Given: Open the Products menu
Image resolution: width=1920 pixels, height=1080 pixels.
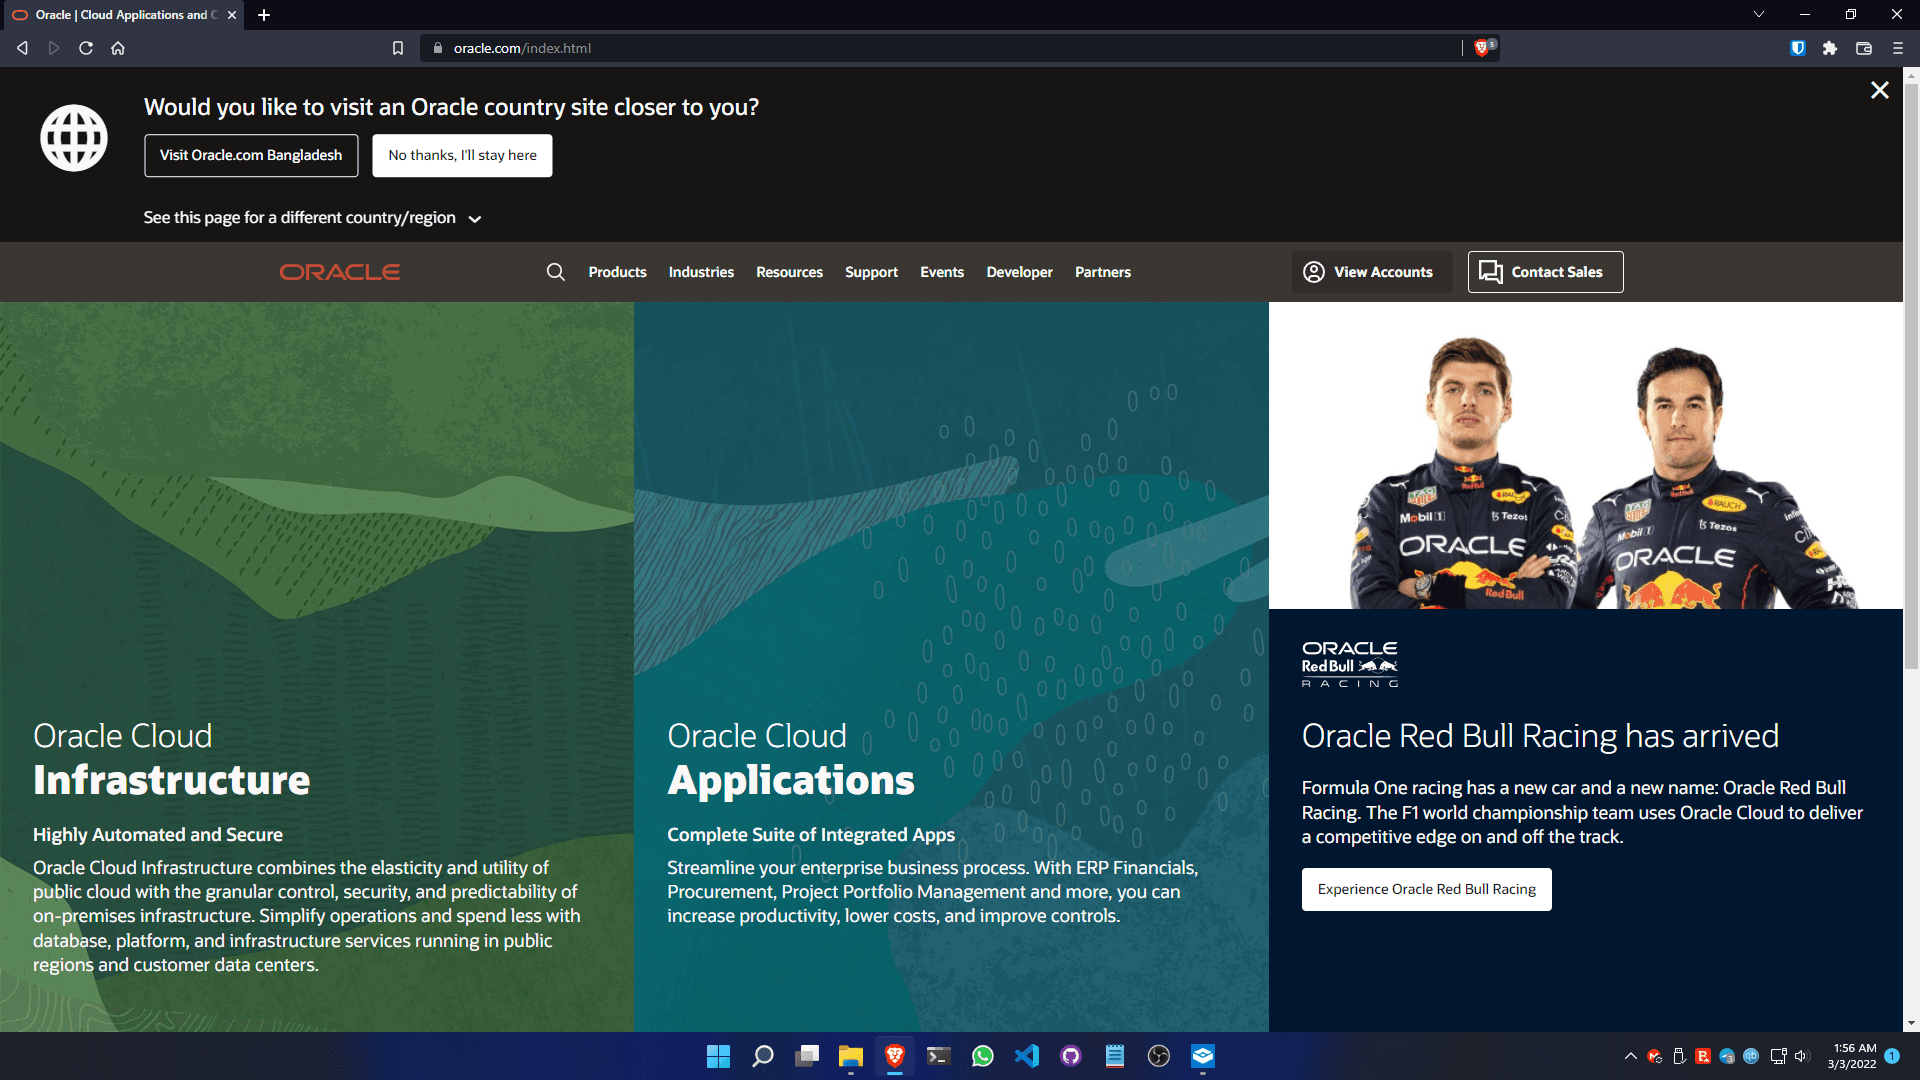Looking at the screenshot, I should 617,272.
